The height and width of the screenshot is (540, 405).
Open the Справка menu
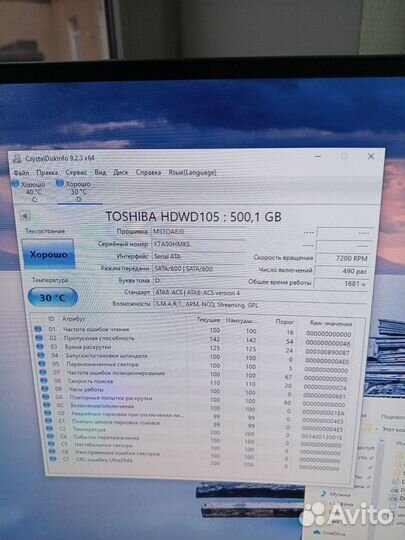148,172
